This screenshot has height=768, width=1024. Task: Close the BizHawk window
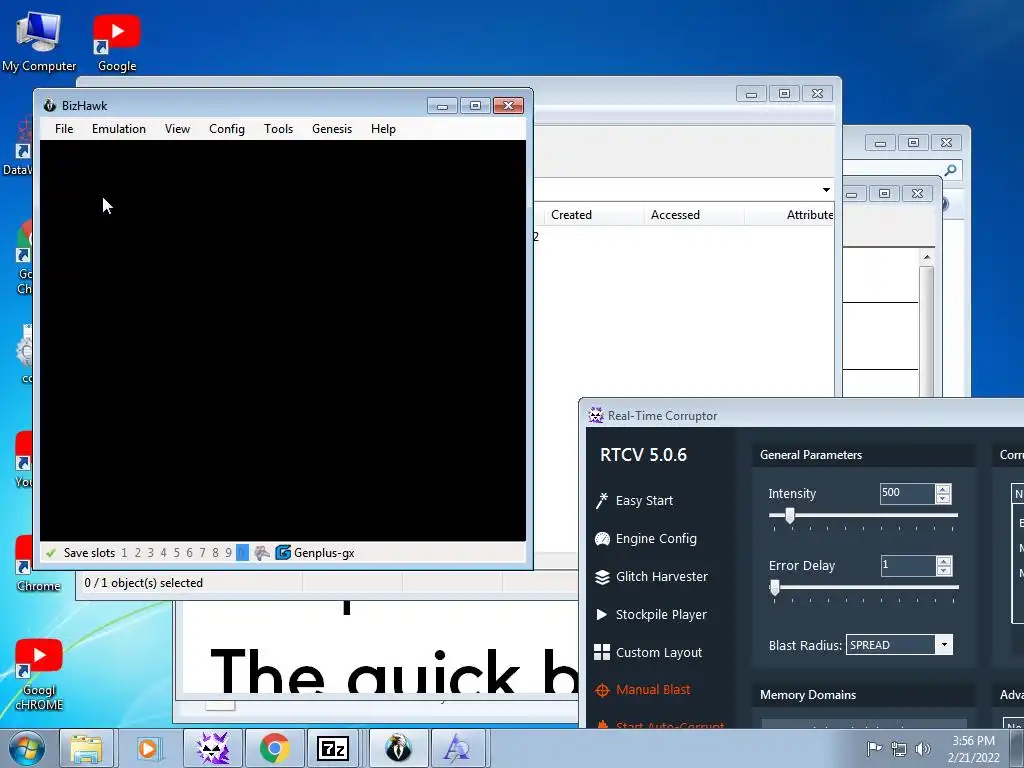[x=508, y=105]
